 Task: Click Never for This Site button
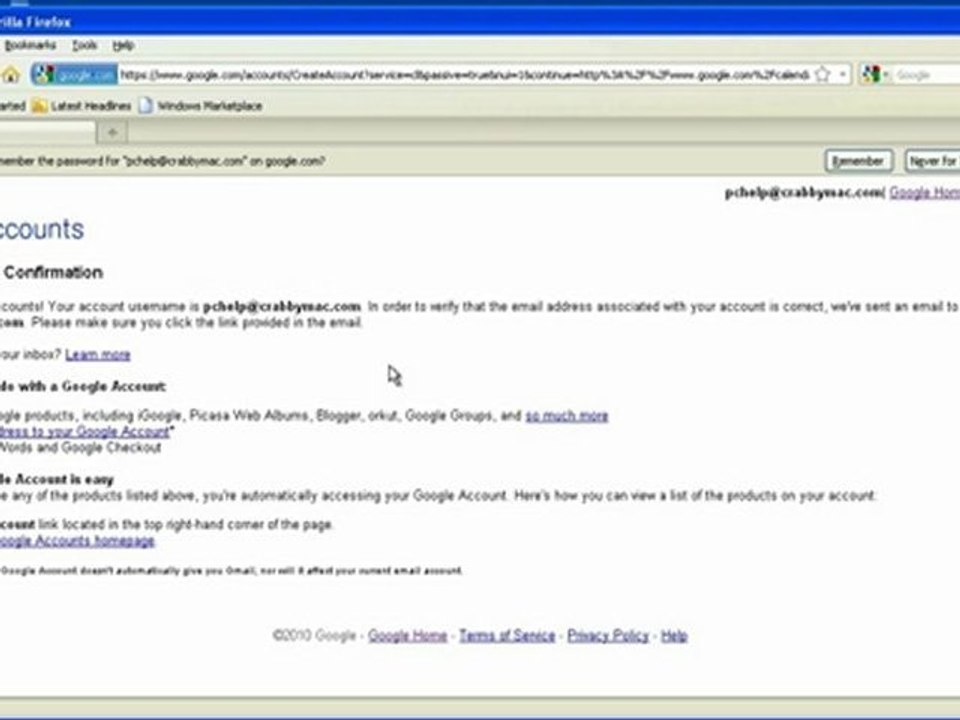click(x=932, y=161)
